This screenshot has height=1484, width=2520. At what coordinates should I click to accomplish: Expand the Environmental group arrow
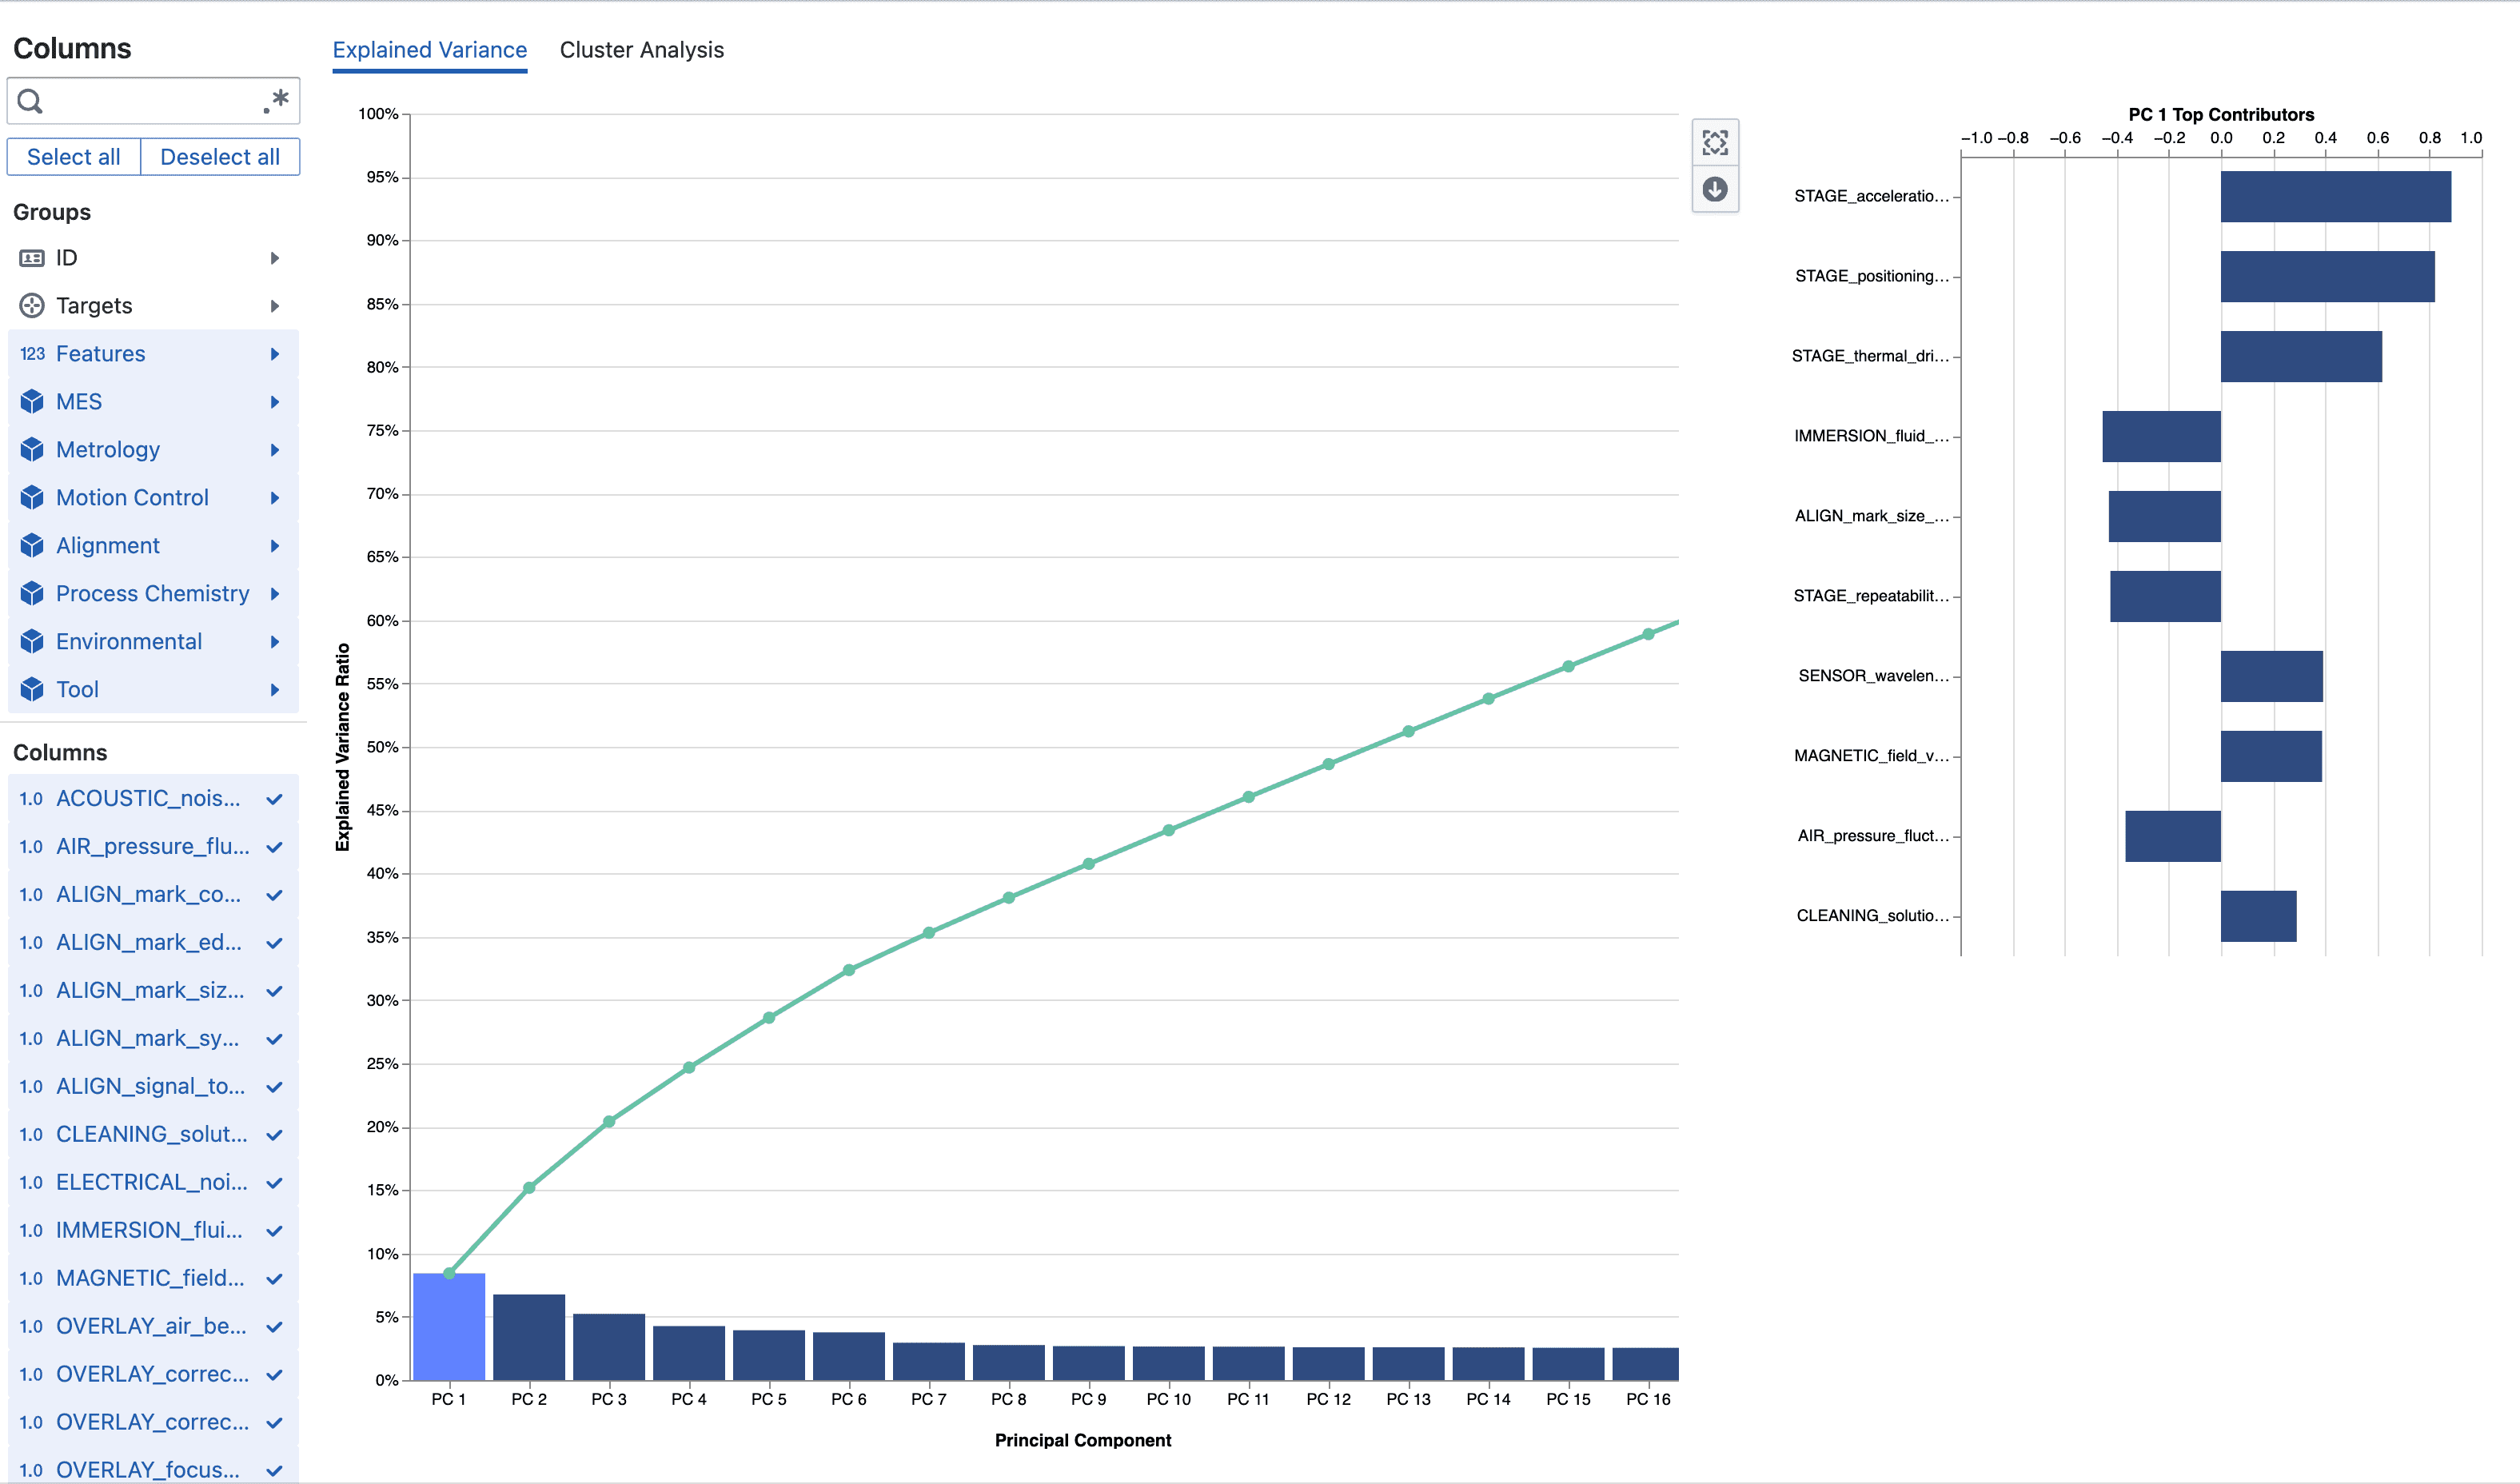[275, 642]
